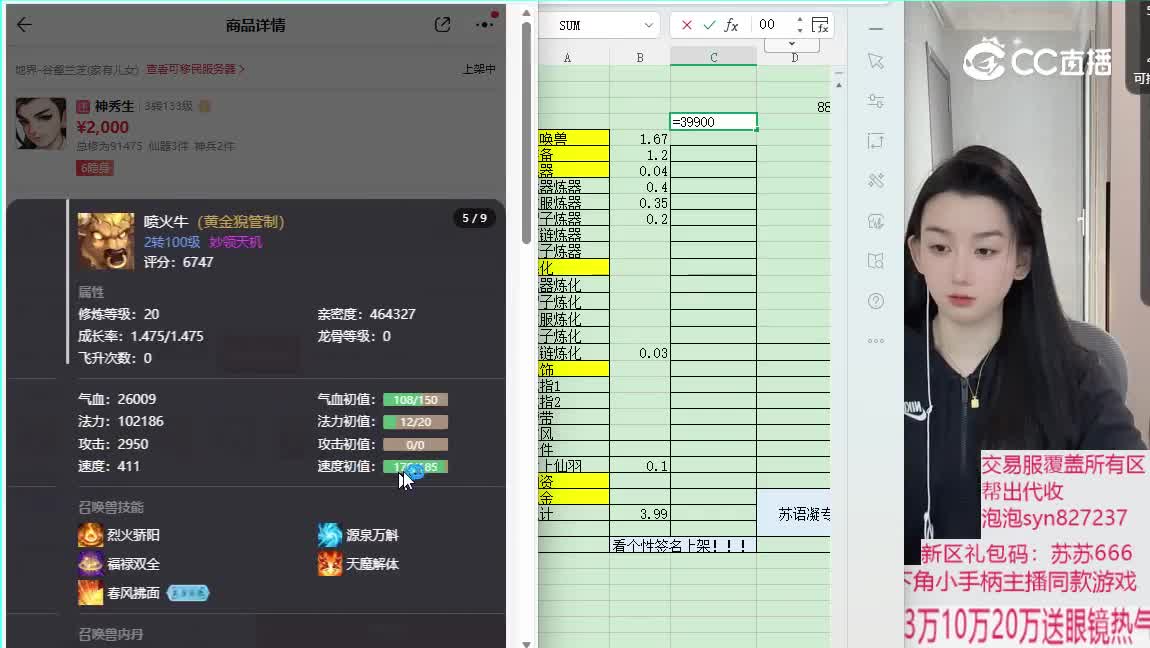This screenshot has width=1150, height=648.
Task: Click the cell being edited containing =39900
Action: (x=713, y=122)
